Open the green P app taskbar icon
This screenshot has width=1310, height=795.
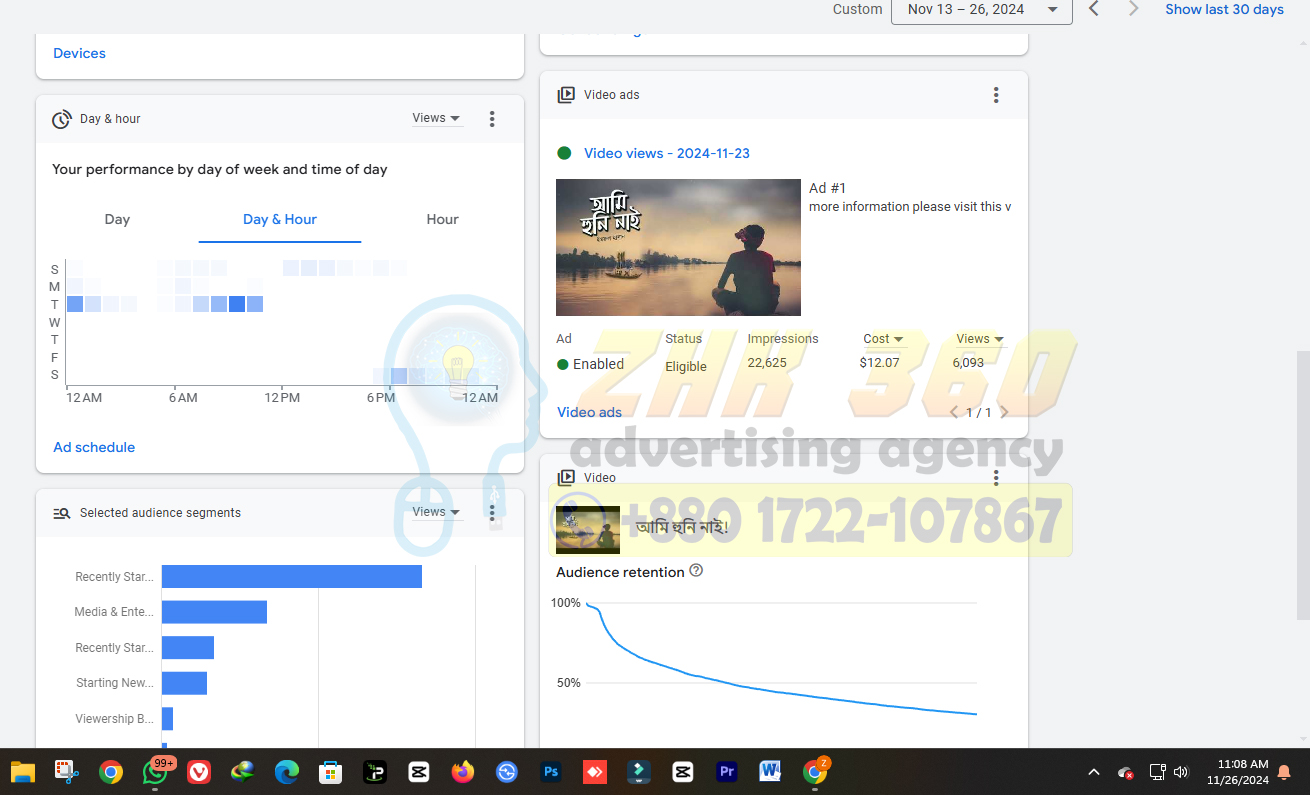coord(375,772)
